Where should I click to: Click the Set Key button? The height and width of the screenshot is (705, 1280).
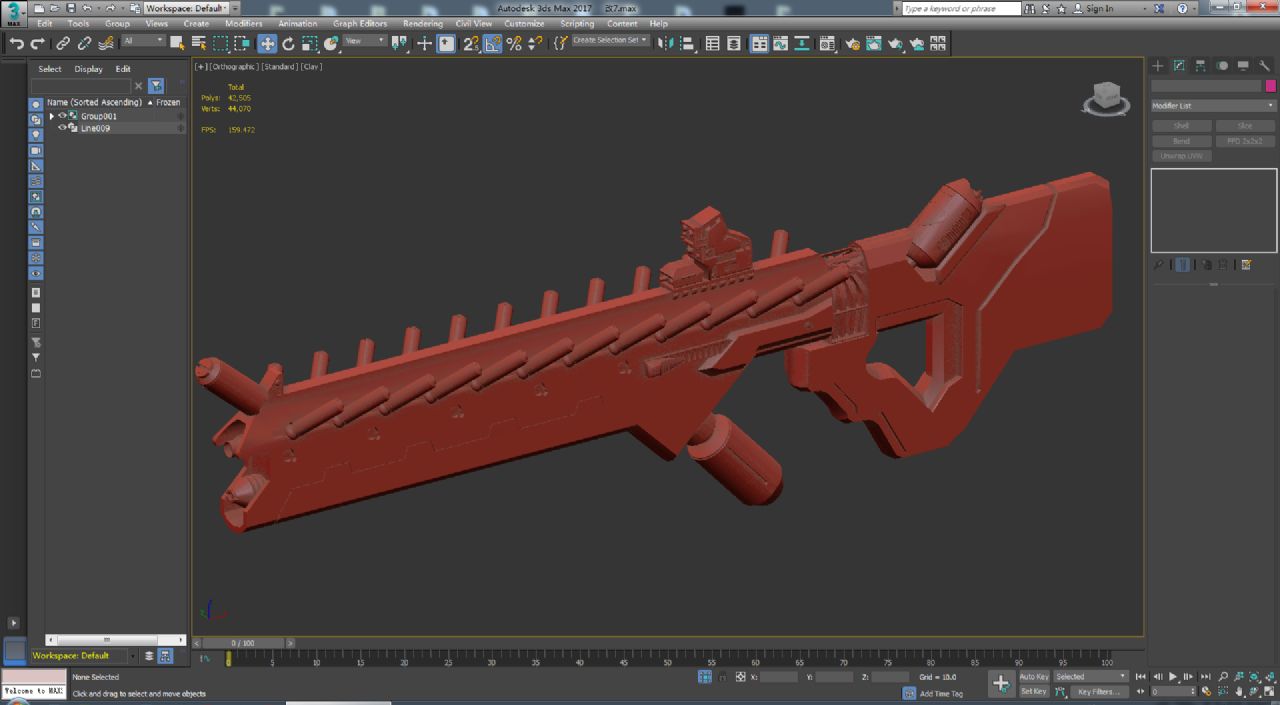(x=1034, y=691)
